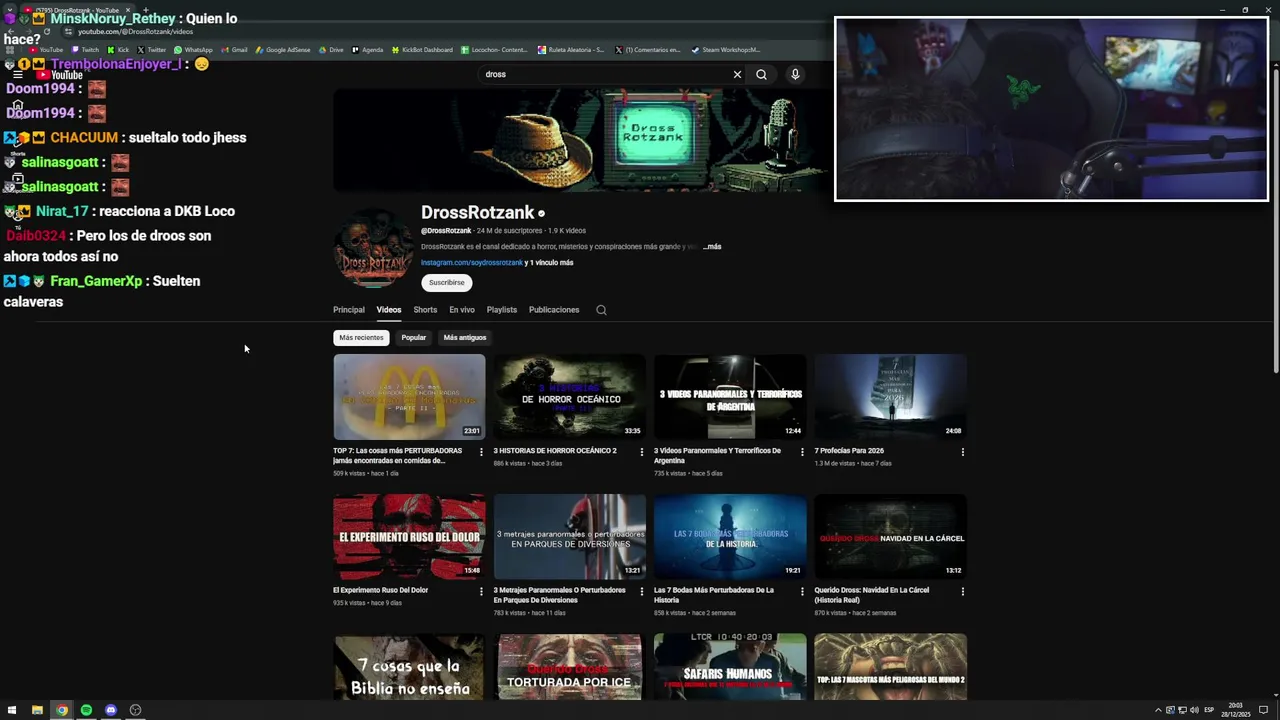Open the instagram.com/soydrossrotzank link
This screenshot has height=720, width=1280.
472,263
